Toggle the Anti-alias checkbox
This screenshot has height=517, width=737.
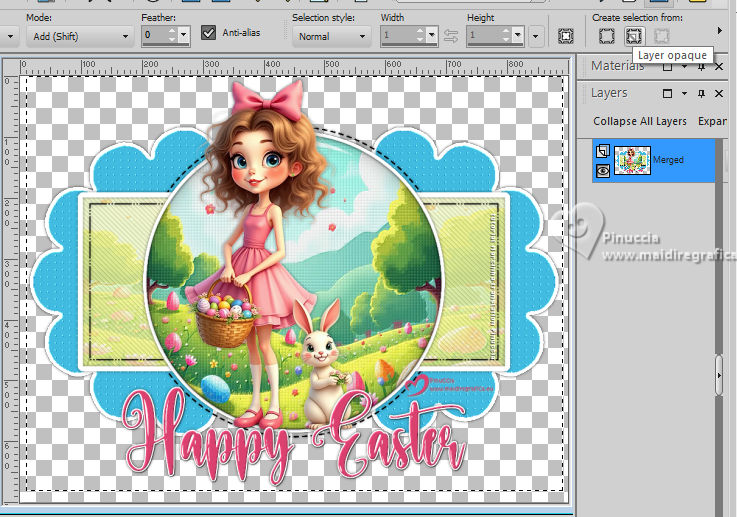tap(208, 33)
